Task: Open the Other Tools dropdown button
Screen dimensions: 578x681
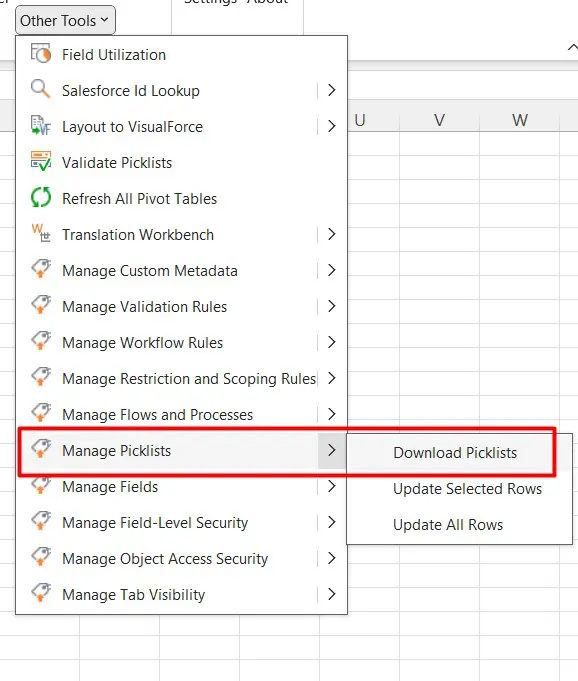Action: coord(65,20)
